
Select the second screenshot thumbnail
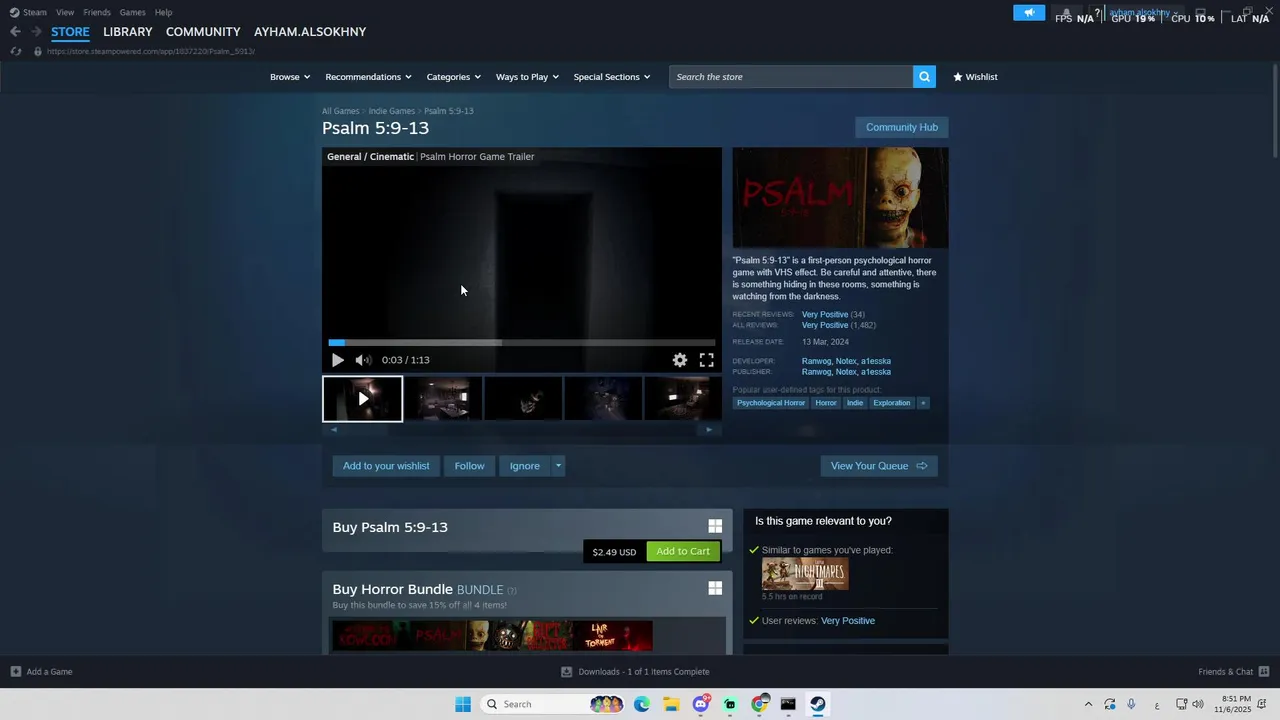(x=443, y=398)
